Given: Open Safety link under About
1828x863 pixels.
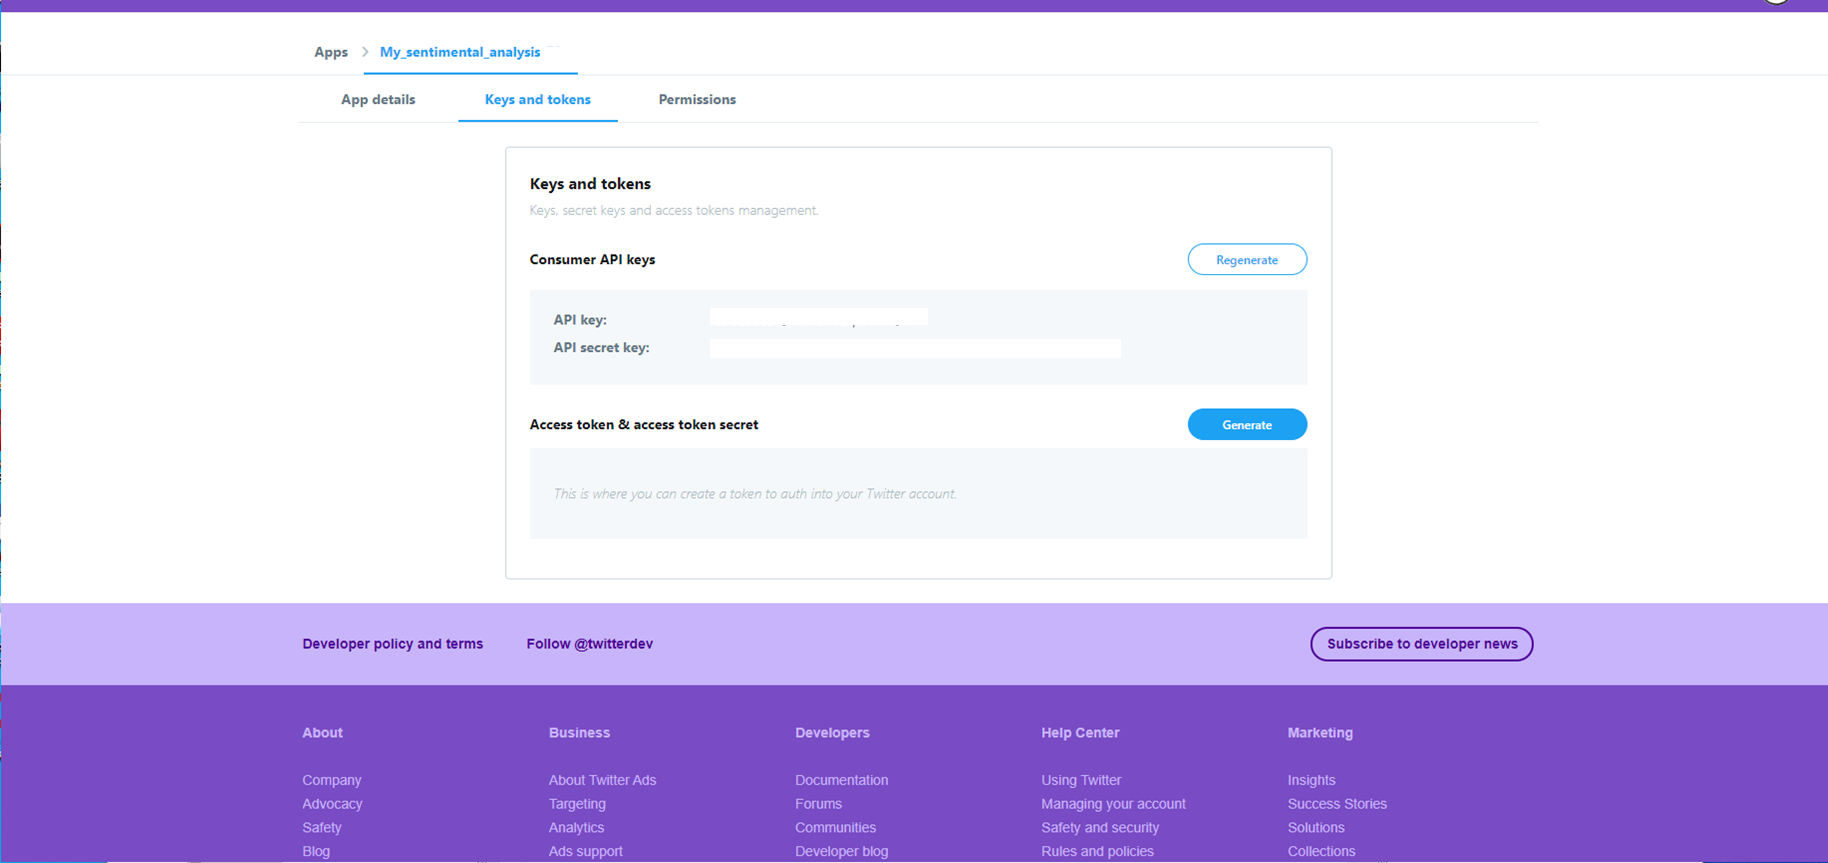Looking at the screenshot, I should (322, 828).
